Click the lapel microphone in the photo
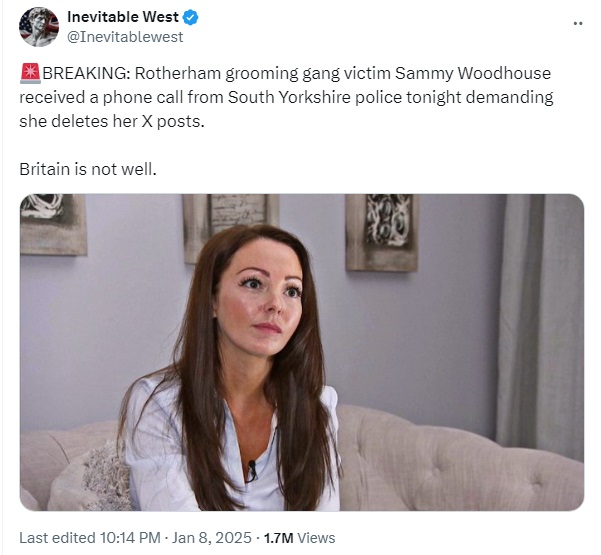Screen dimensions: 601x555 click(251, 471)
